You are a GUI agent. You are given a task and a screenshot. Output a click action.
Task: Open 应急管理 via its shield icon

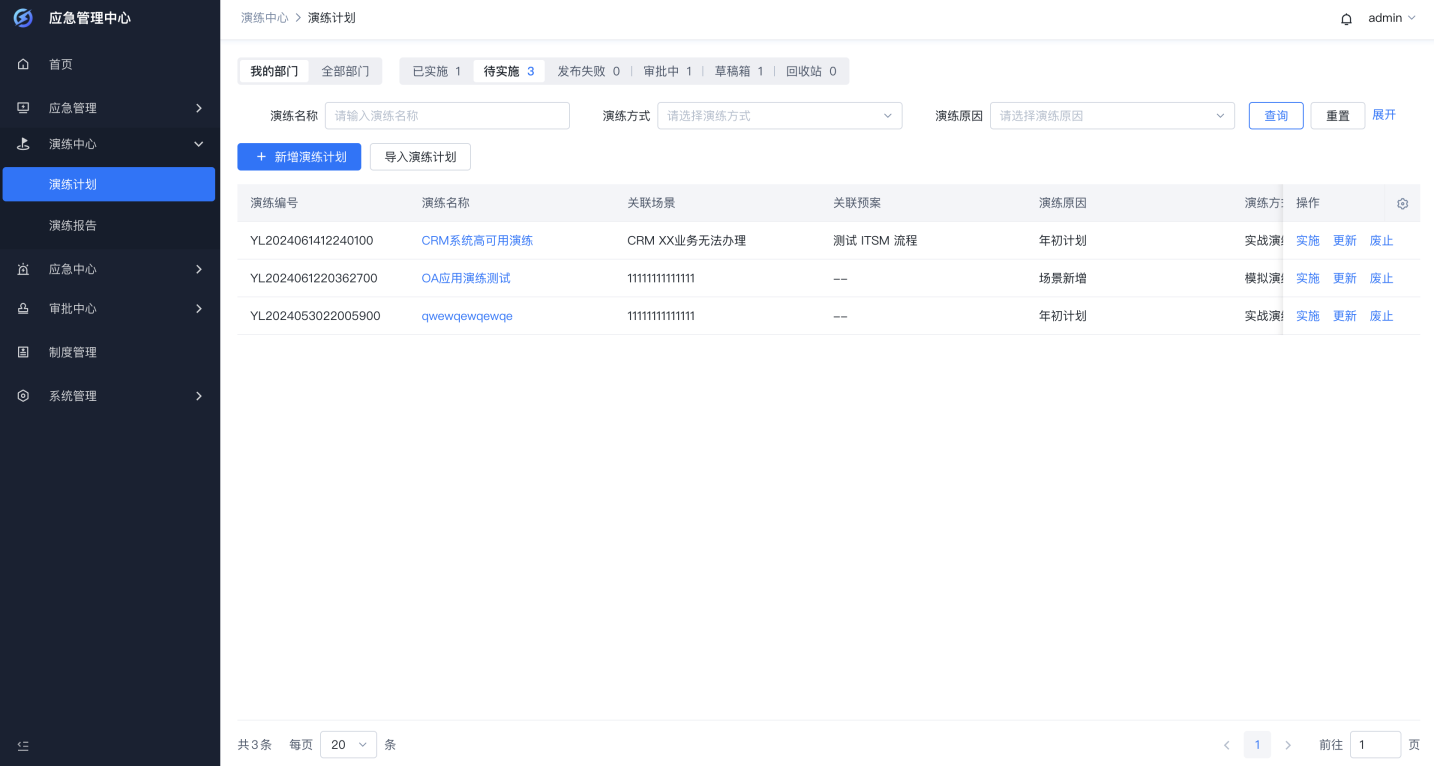tap(23, 107)
